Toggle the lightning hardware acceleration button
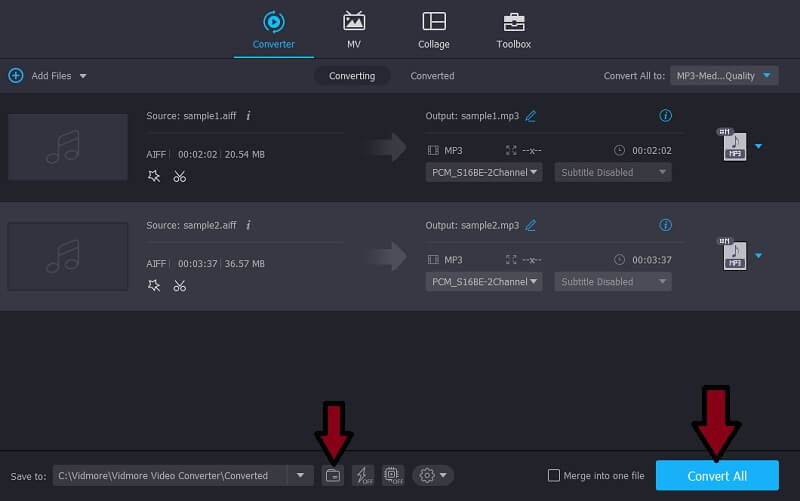Viewport: 800px width, 501px height. (x=362, y=475)
